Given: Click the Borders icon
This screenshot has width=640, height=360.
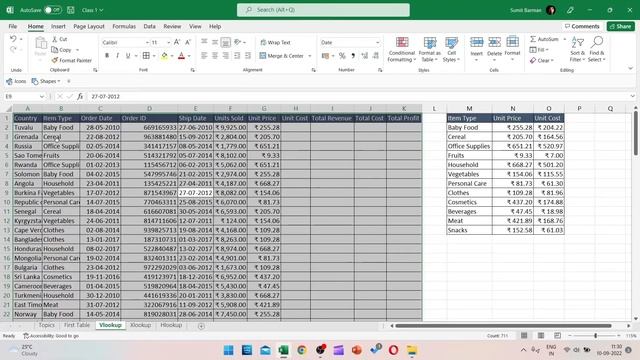Looking at the screenshot, I should coord(146,56).
